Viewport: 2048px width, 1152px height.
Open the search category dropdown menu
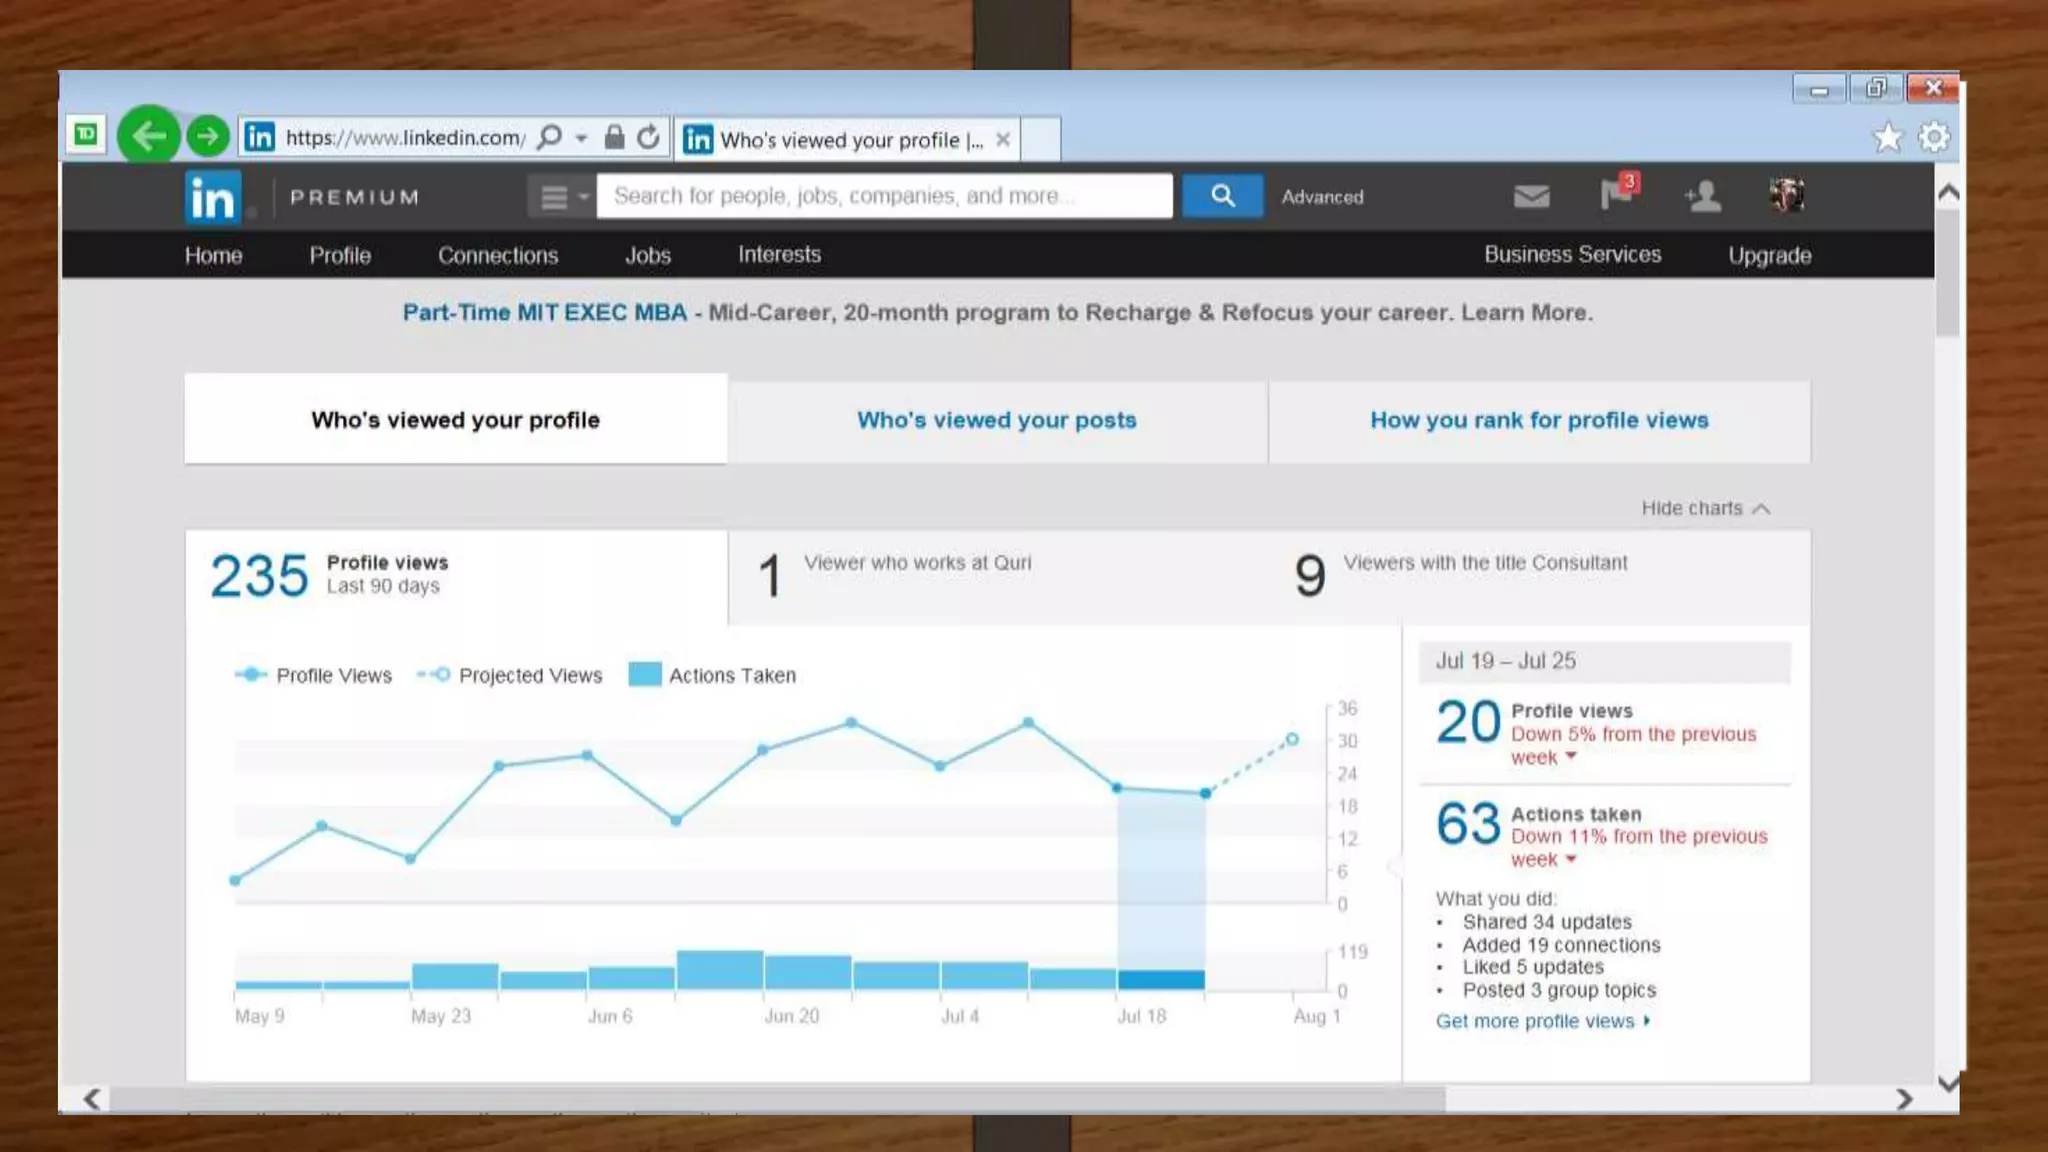click(562, 197)
